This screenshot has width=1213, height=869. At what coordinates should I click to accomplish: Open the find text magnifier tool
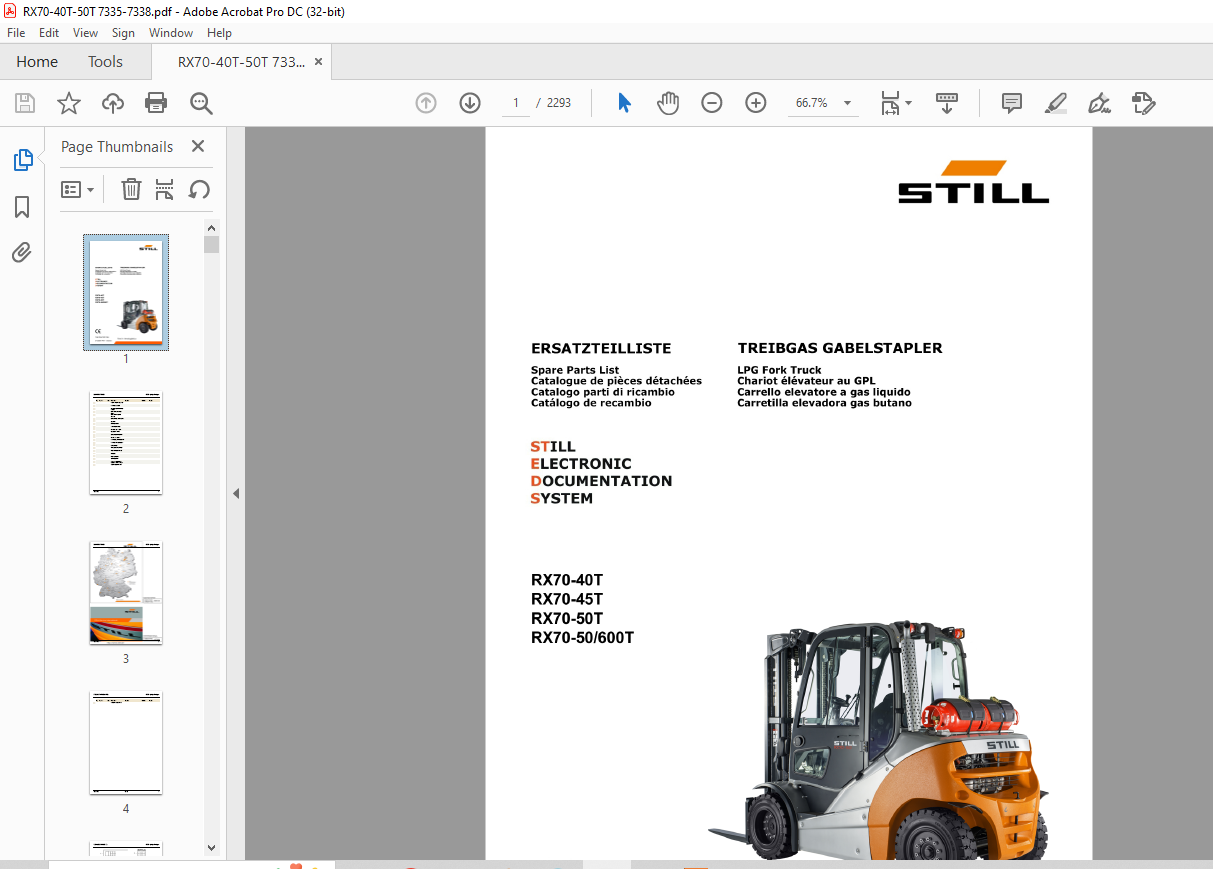tap(201, 103)
